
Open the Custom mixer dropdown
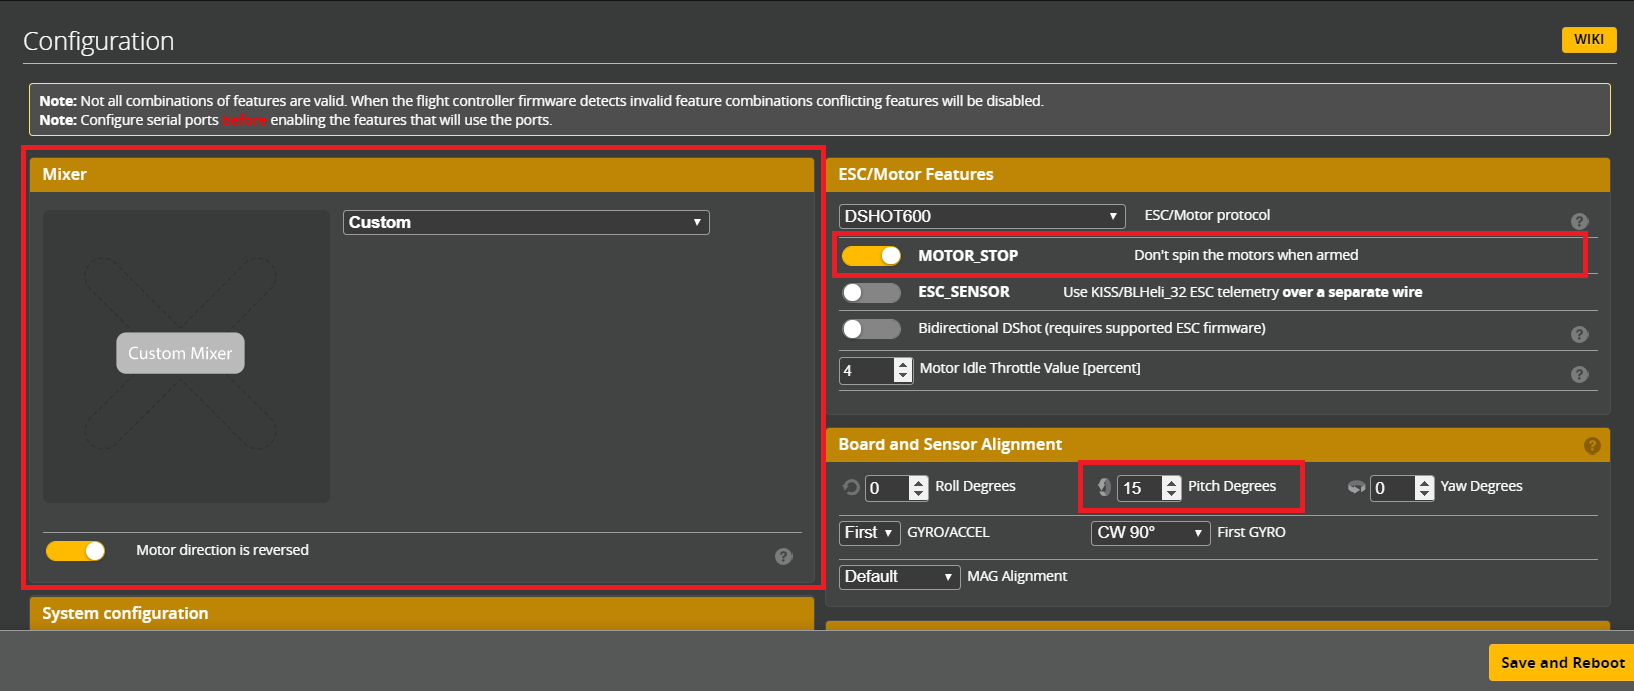coord(526,222)
